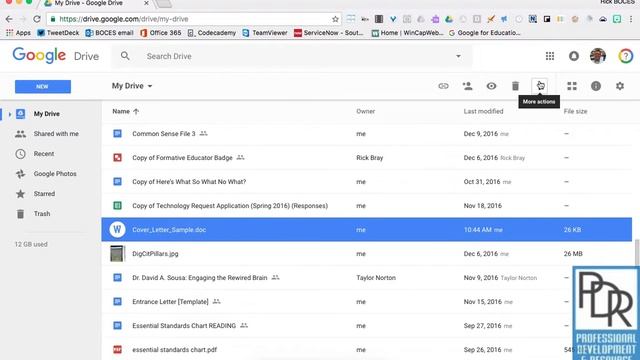Open Google for Education bookmark
The image size is (640, 360).
484,33
